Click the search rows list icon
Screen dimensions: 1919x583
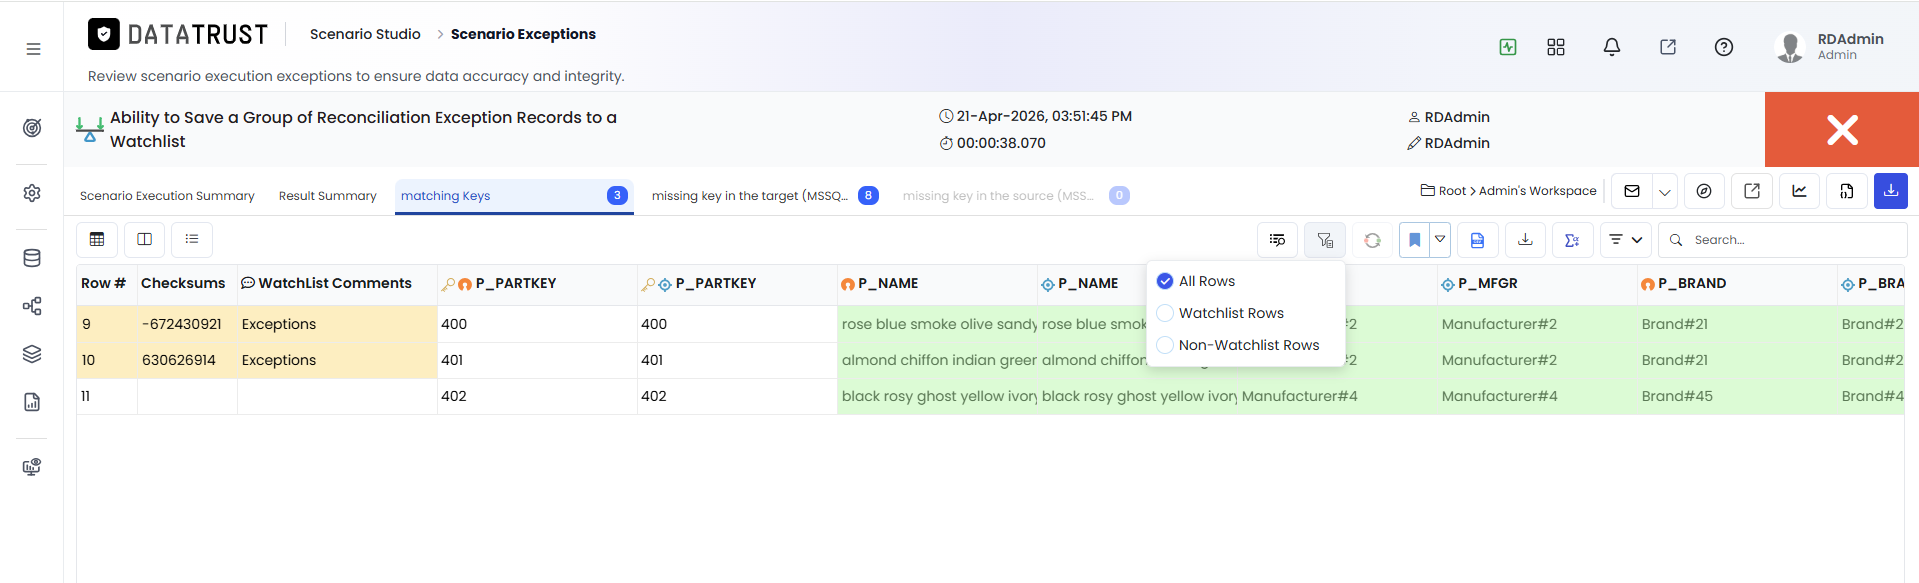[1277, 240]
